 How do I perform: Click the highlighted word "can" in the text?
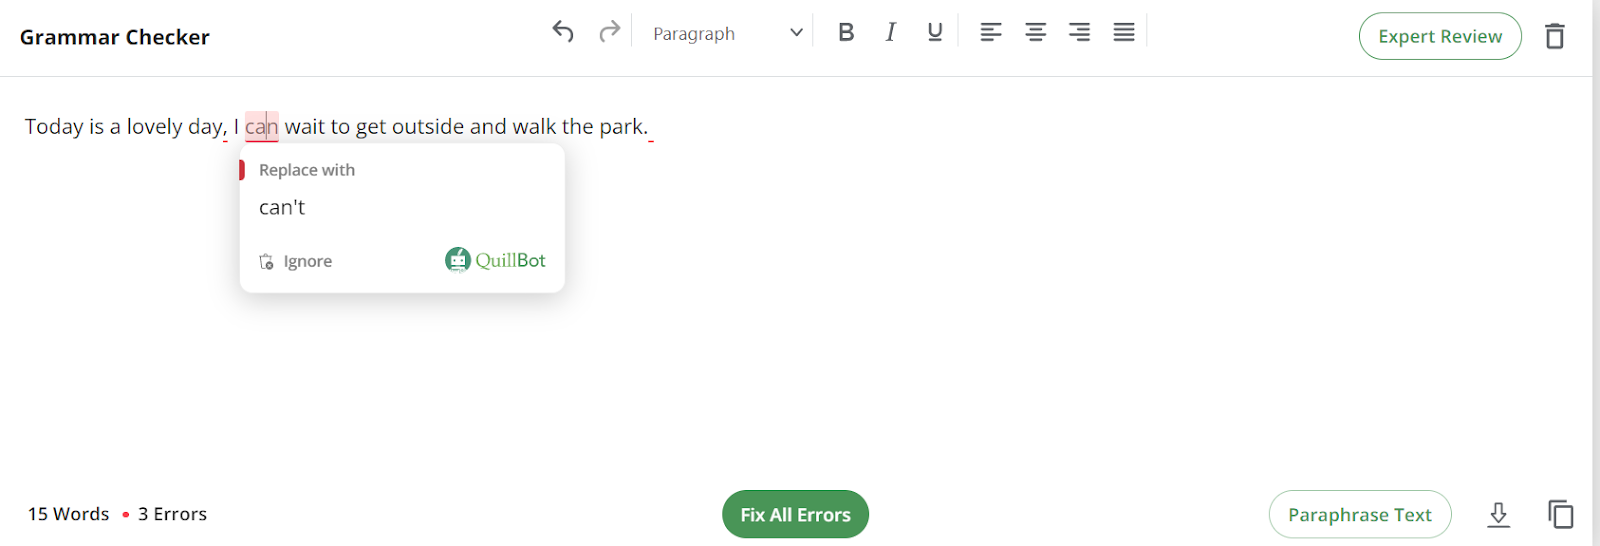(261, 127)
